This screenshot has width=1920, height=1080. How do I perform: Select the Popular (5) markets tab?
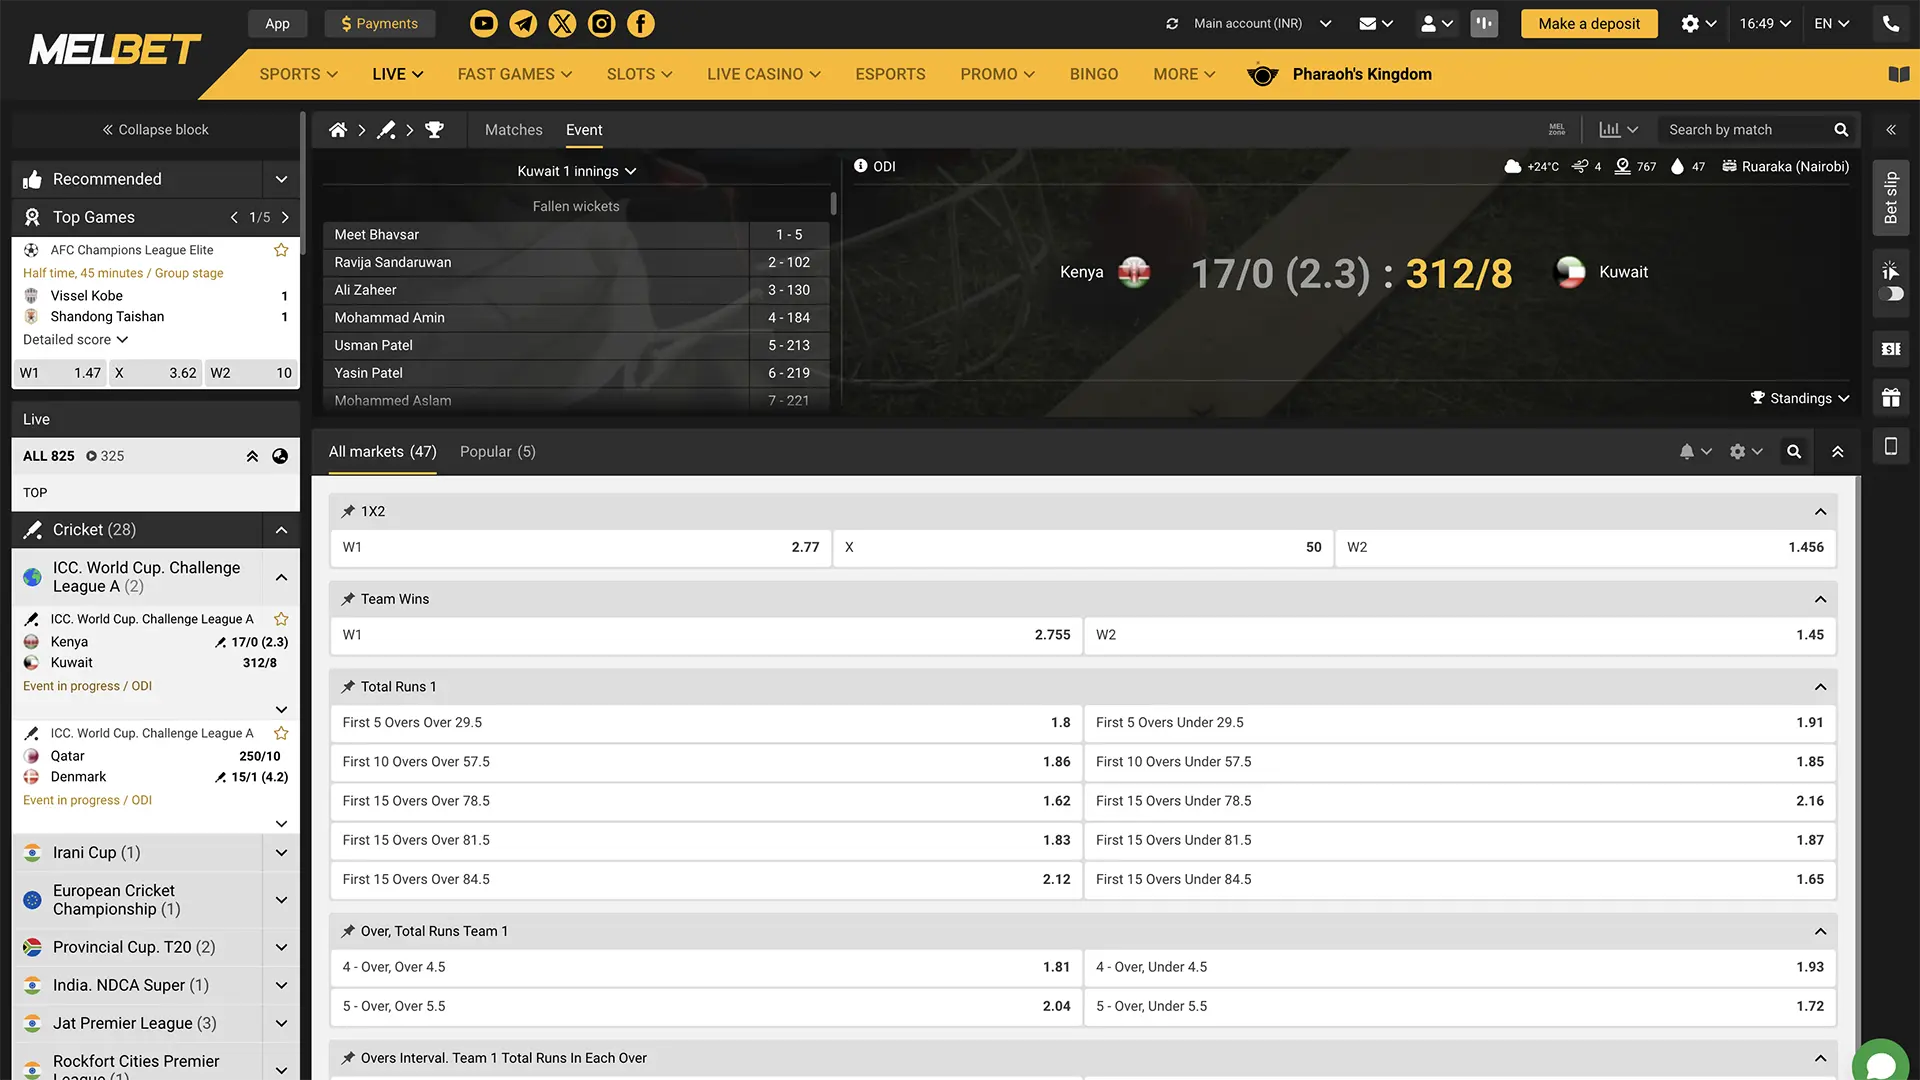497,451
